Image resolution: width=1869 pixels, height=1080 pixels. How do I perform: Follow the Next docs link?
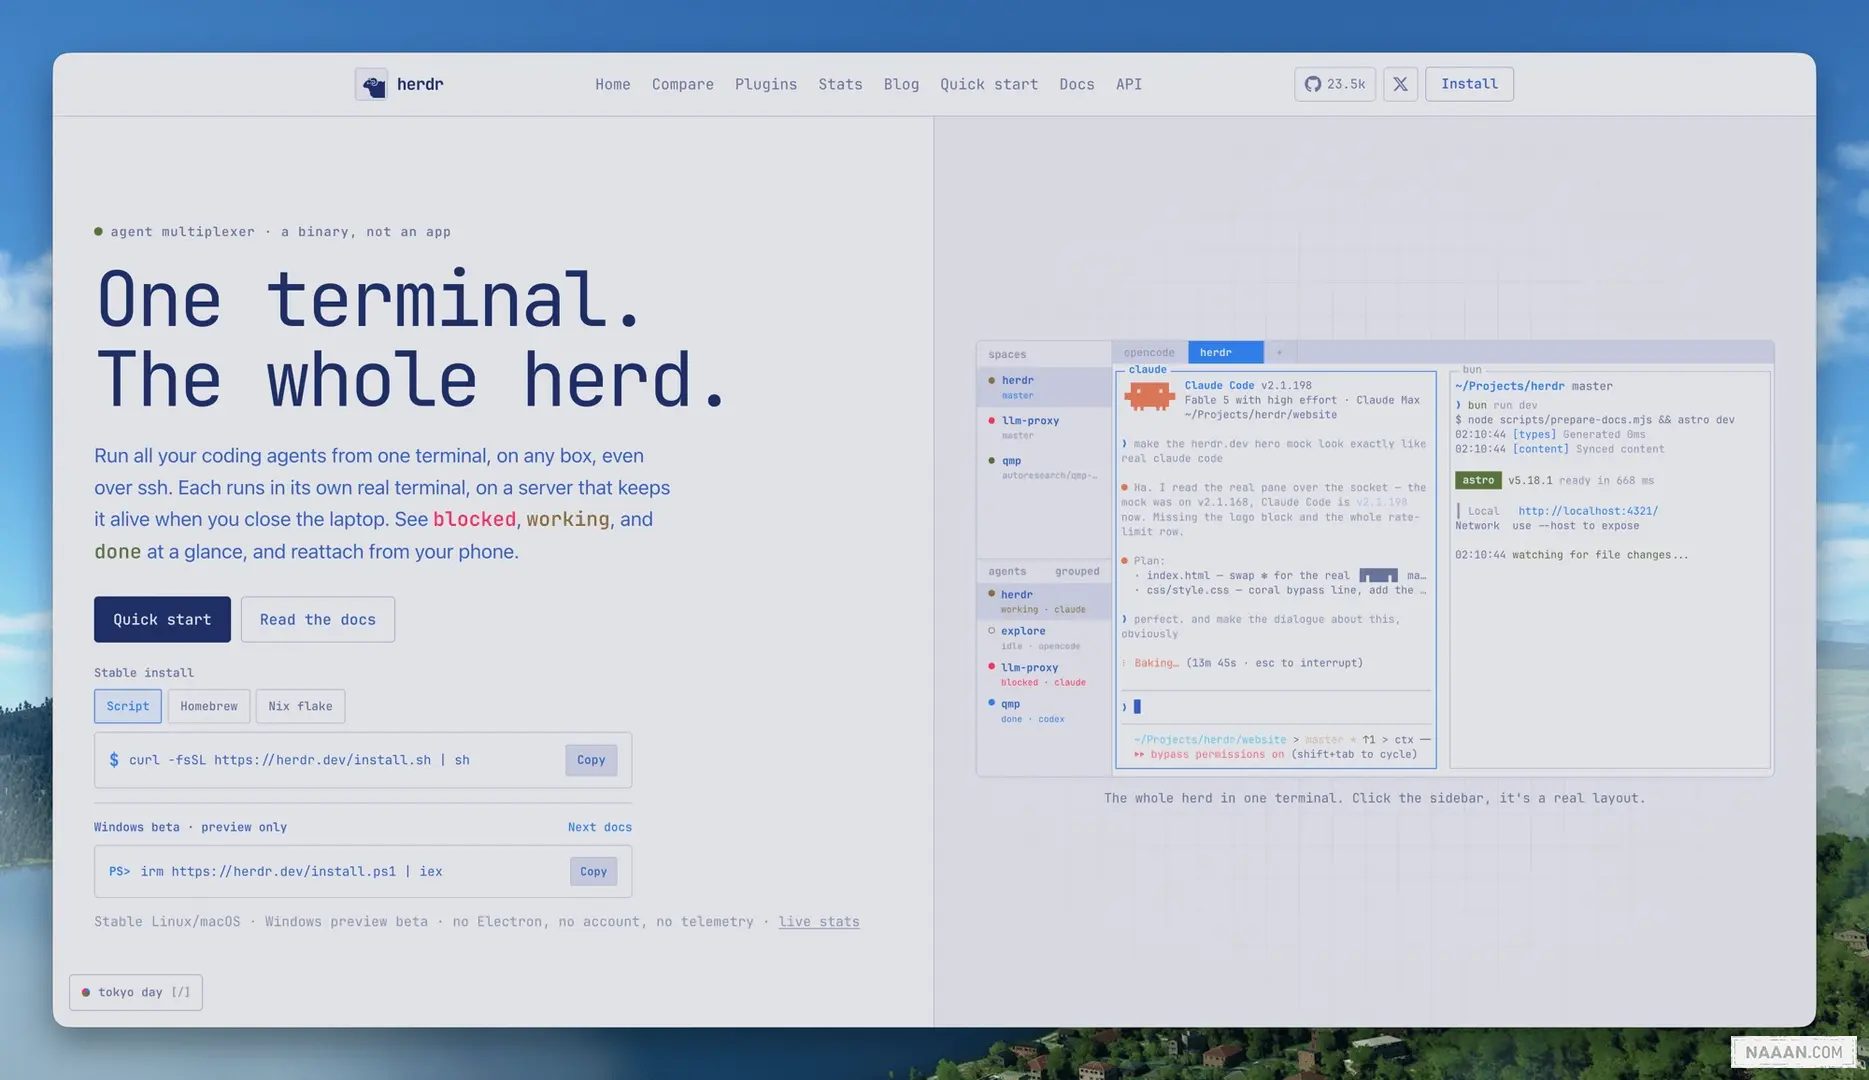[600, 827]
